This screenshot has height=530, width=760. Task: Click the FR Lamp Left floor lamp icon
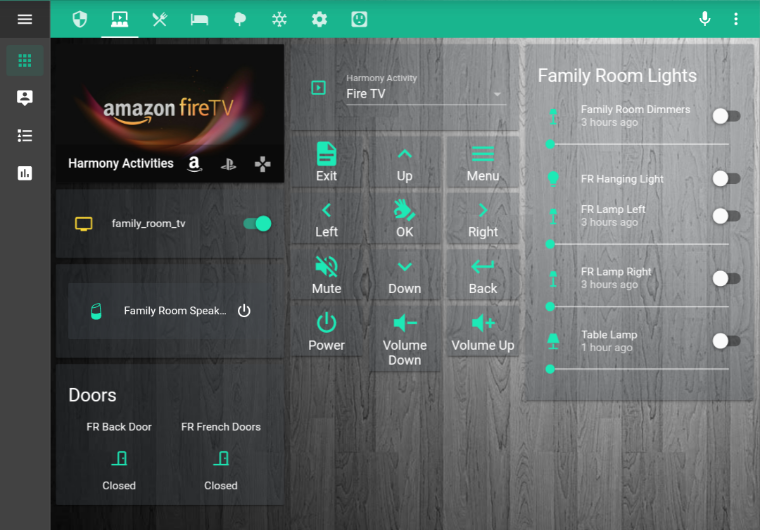pos(553,216)
